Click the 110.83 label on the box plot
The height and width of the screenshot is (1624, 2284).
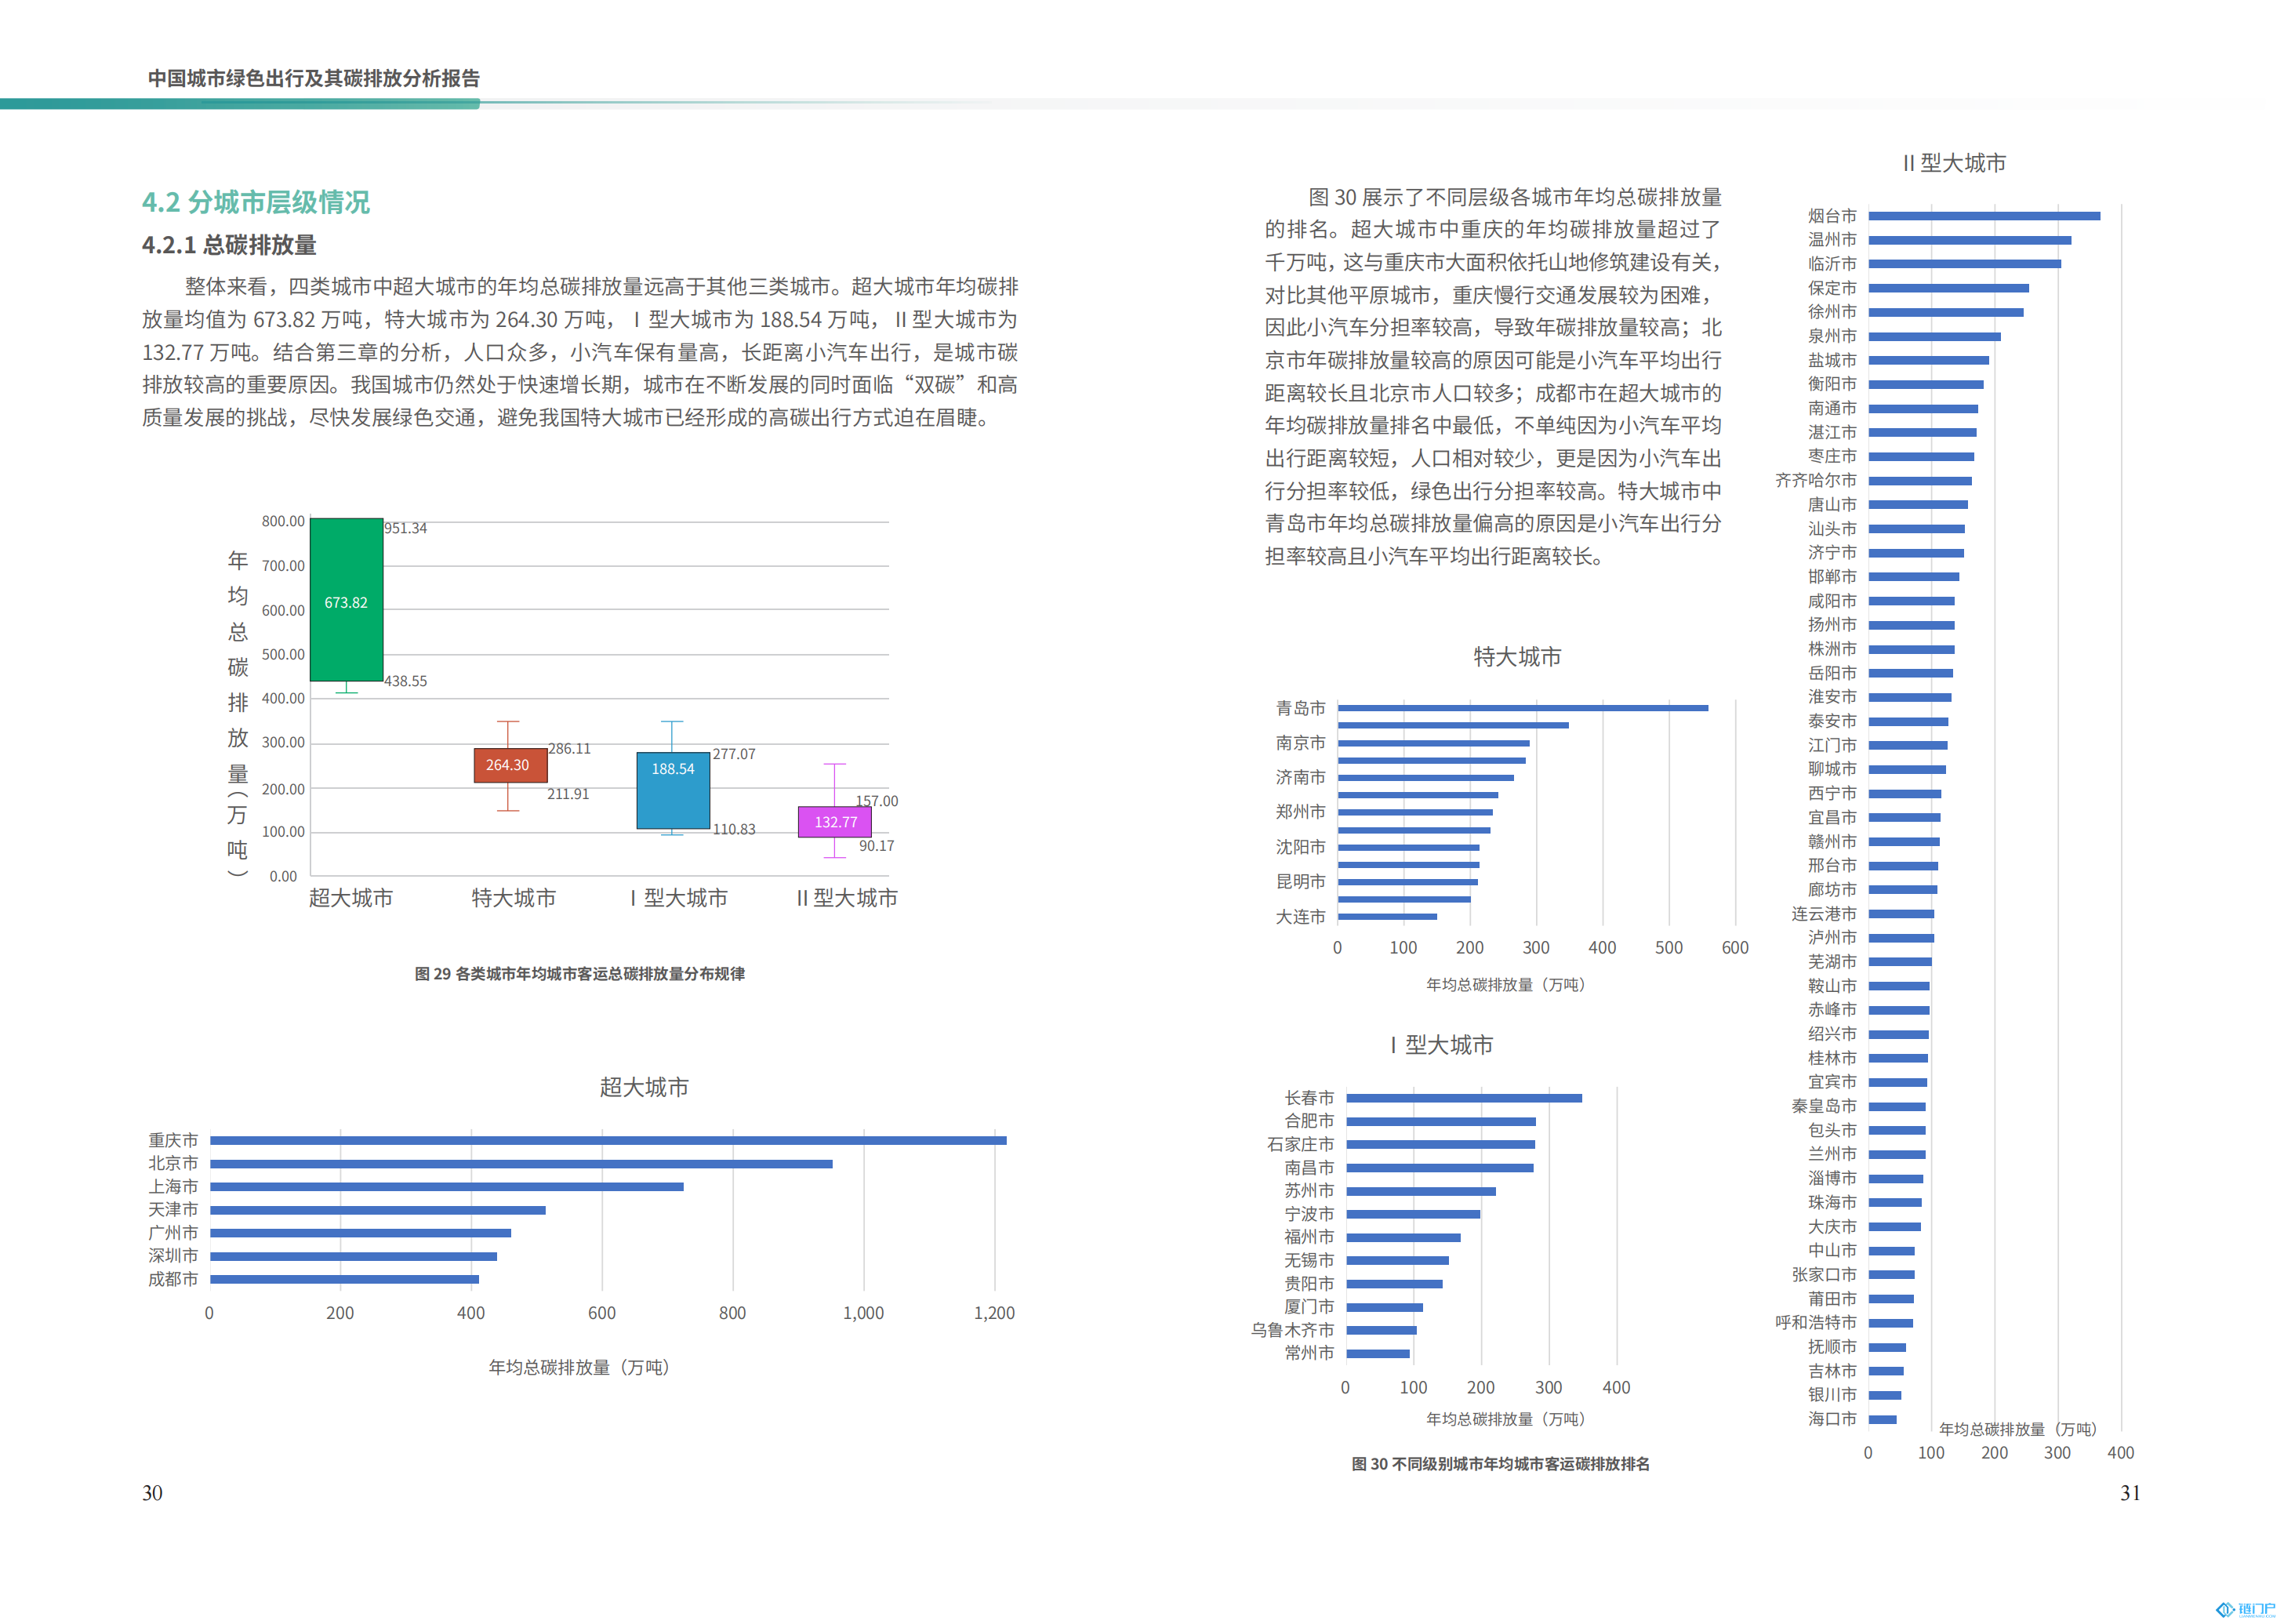pos(734,829)
